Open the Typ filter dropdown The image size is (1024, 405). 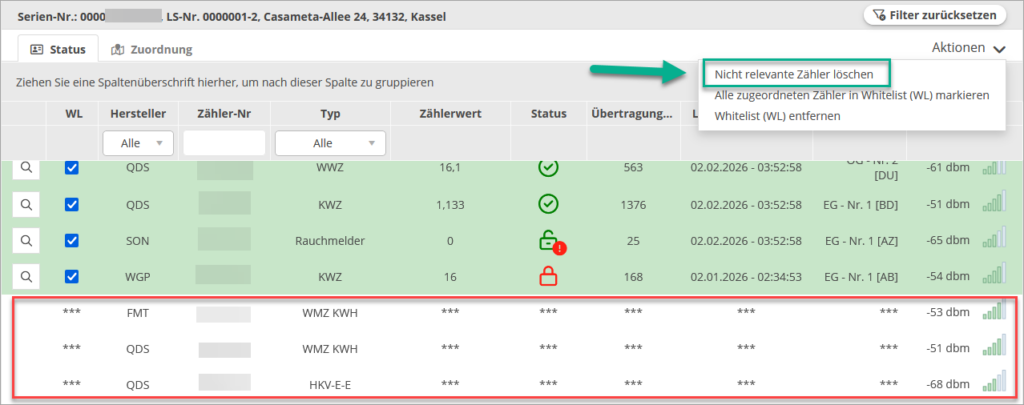tap(330, 143)
